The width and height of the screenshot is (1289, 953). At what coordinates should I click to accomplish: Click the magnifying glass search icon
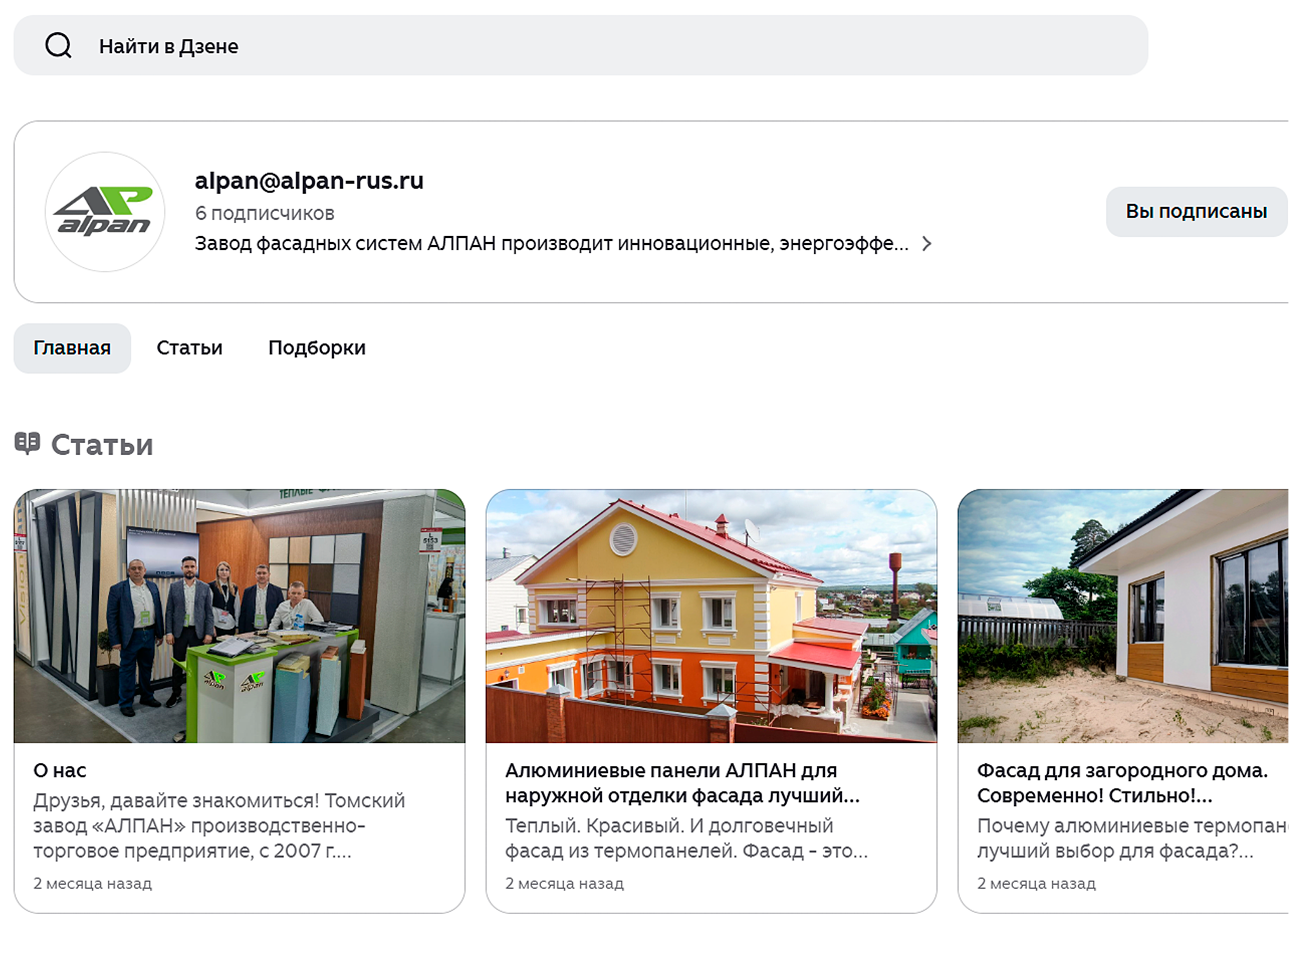(x=58, y=46)
